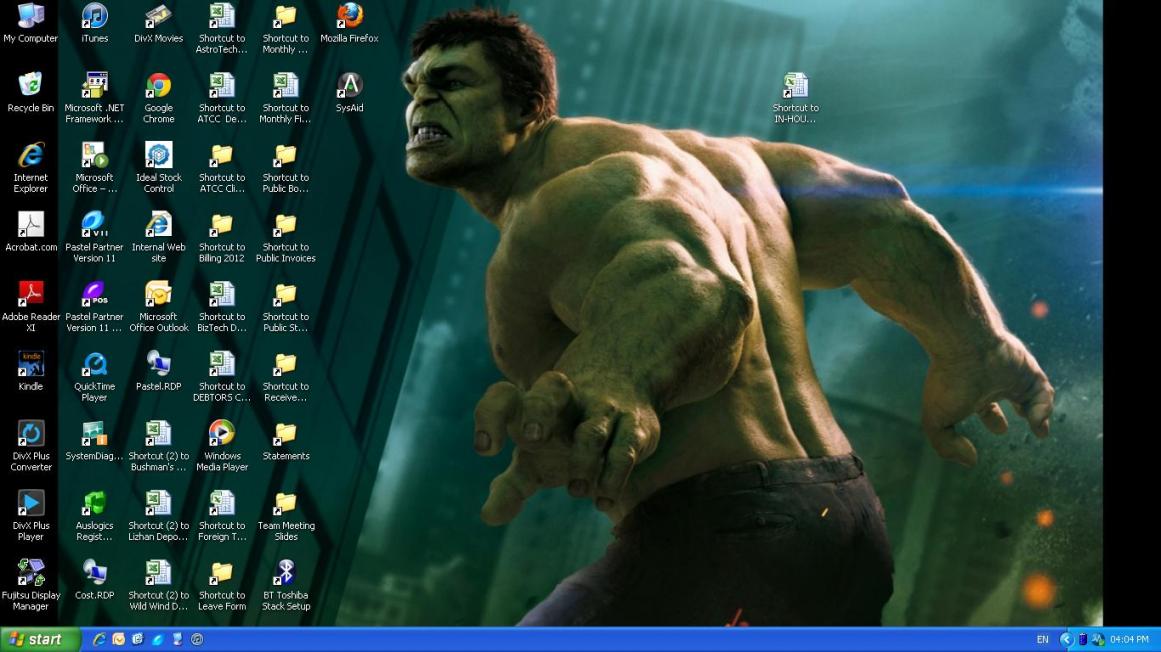Expand hidden system tray icons arrow
Screen dimensions: 1161x652
pyautogui.click(x=1066, y=639)
